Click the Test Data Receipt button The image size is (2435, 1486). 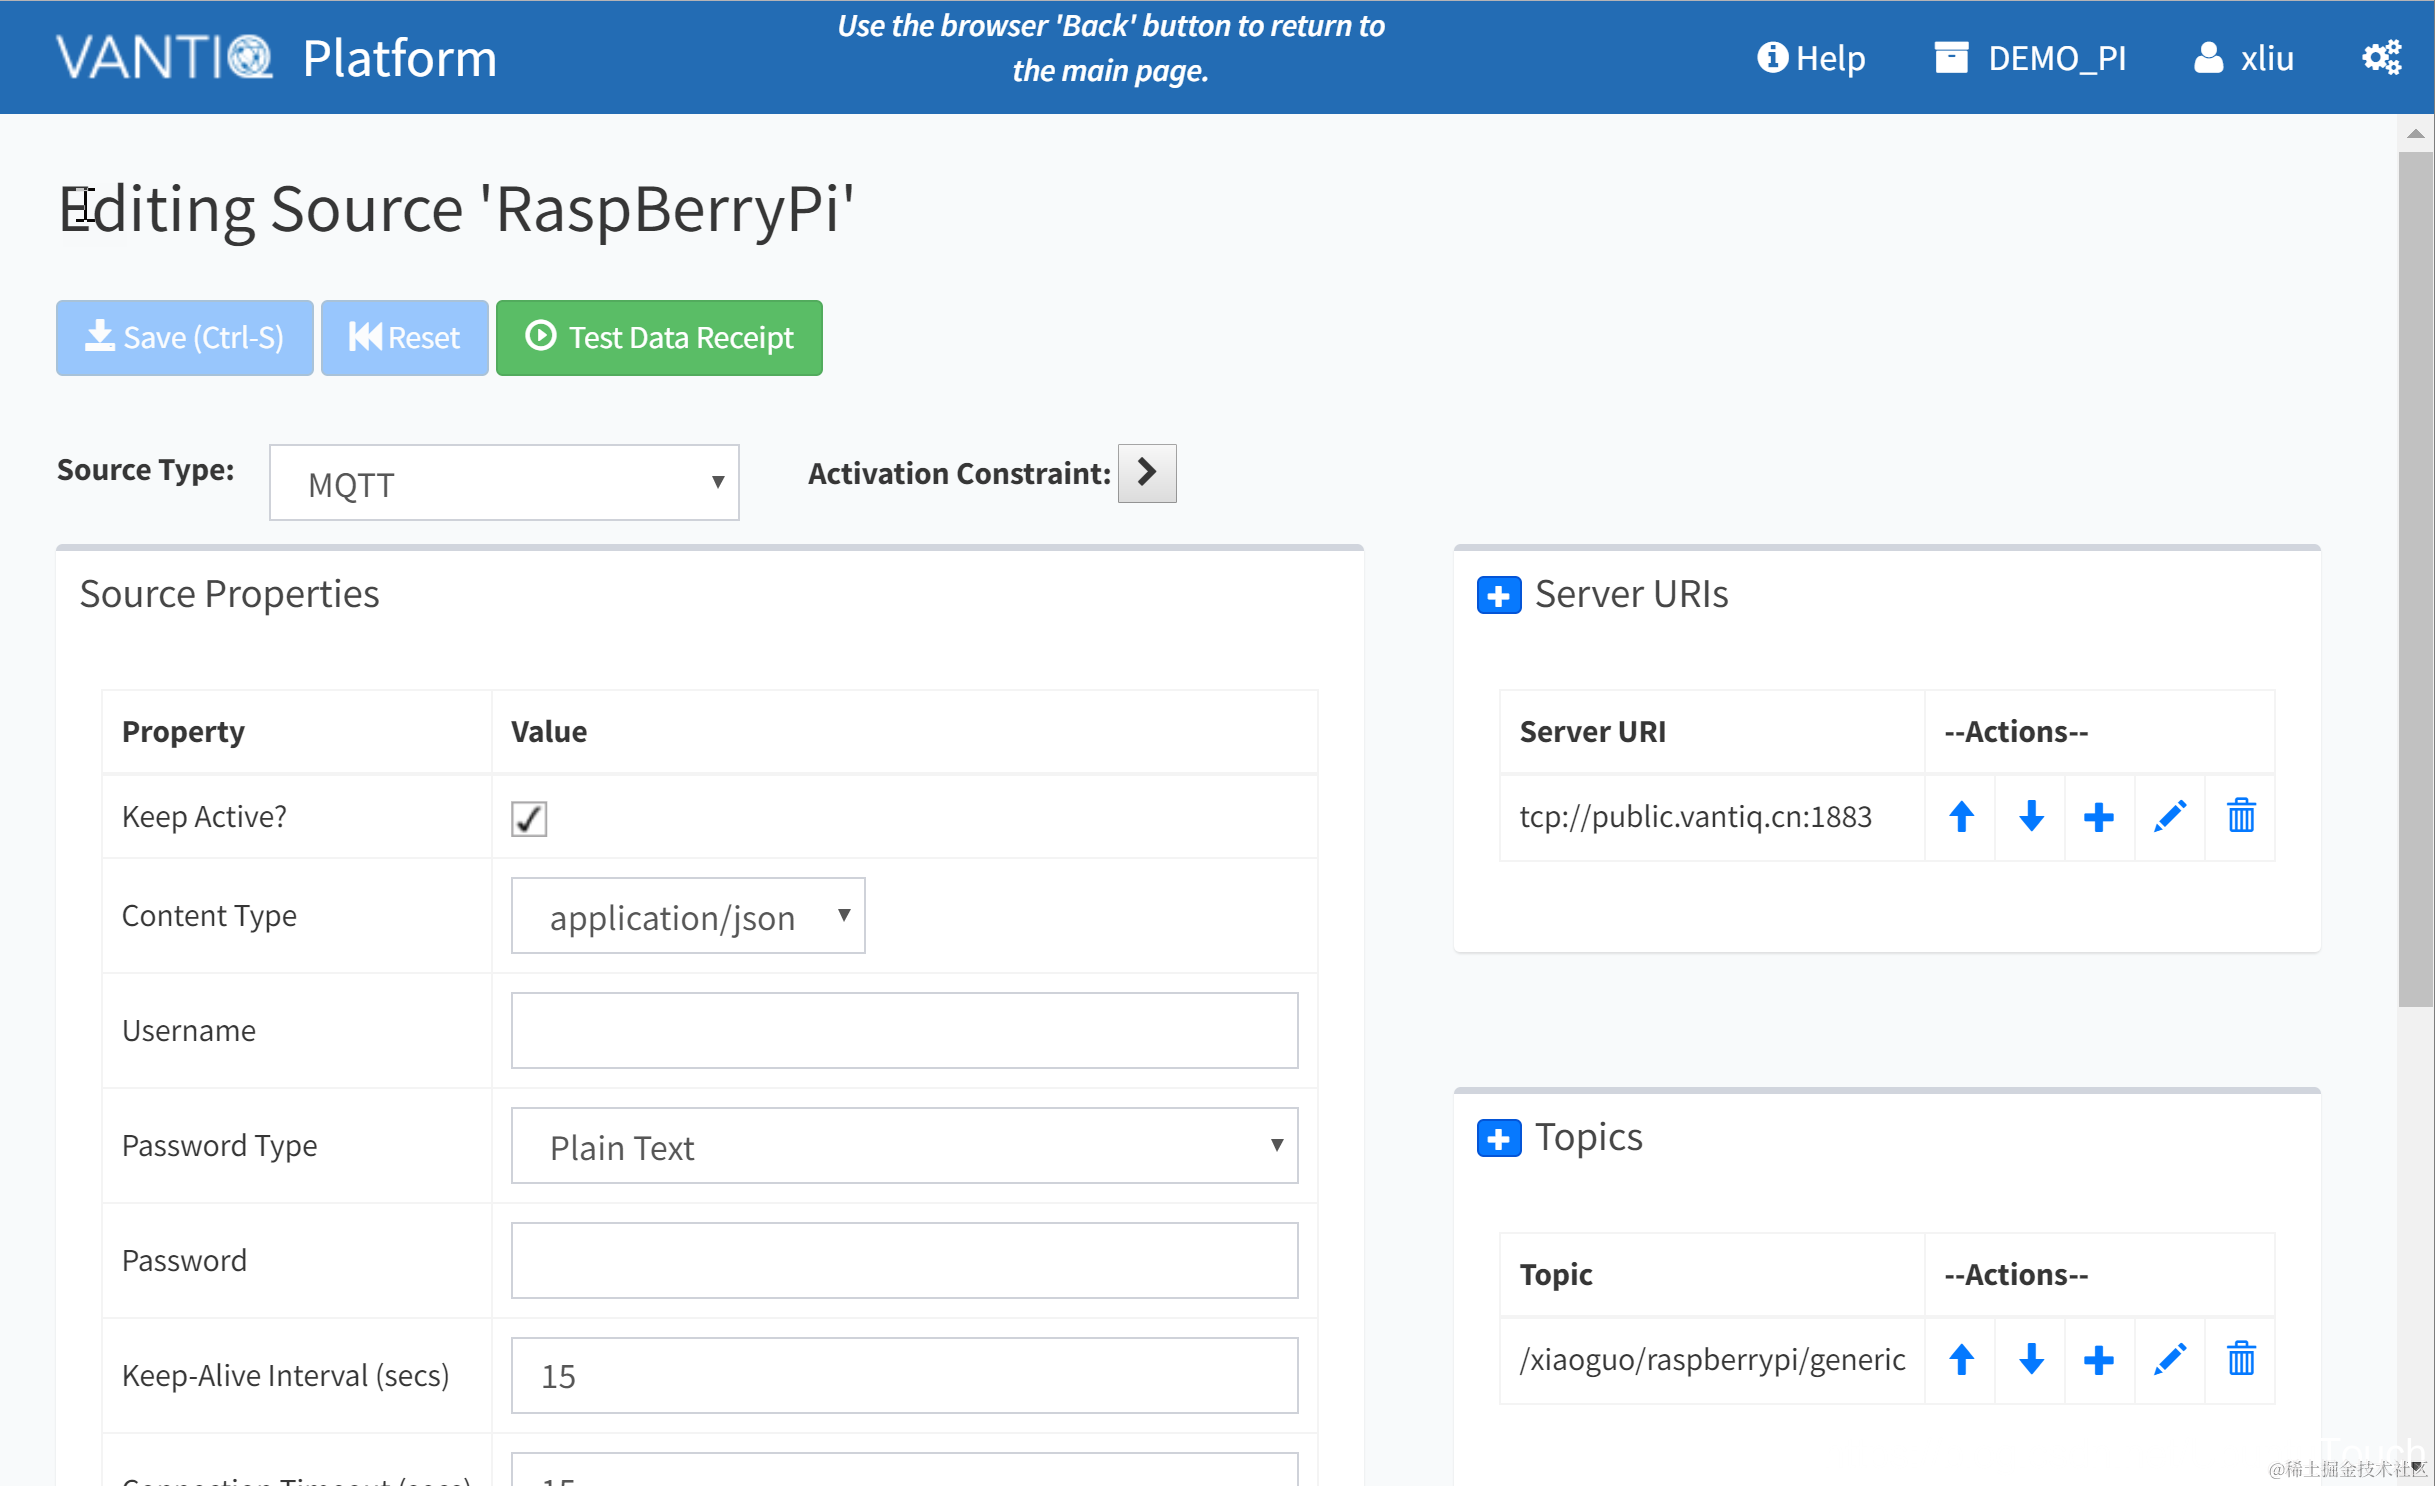click(x=659, y=338)
